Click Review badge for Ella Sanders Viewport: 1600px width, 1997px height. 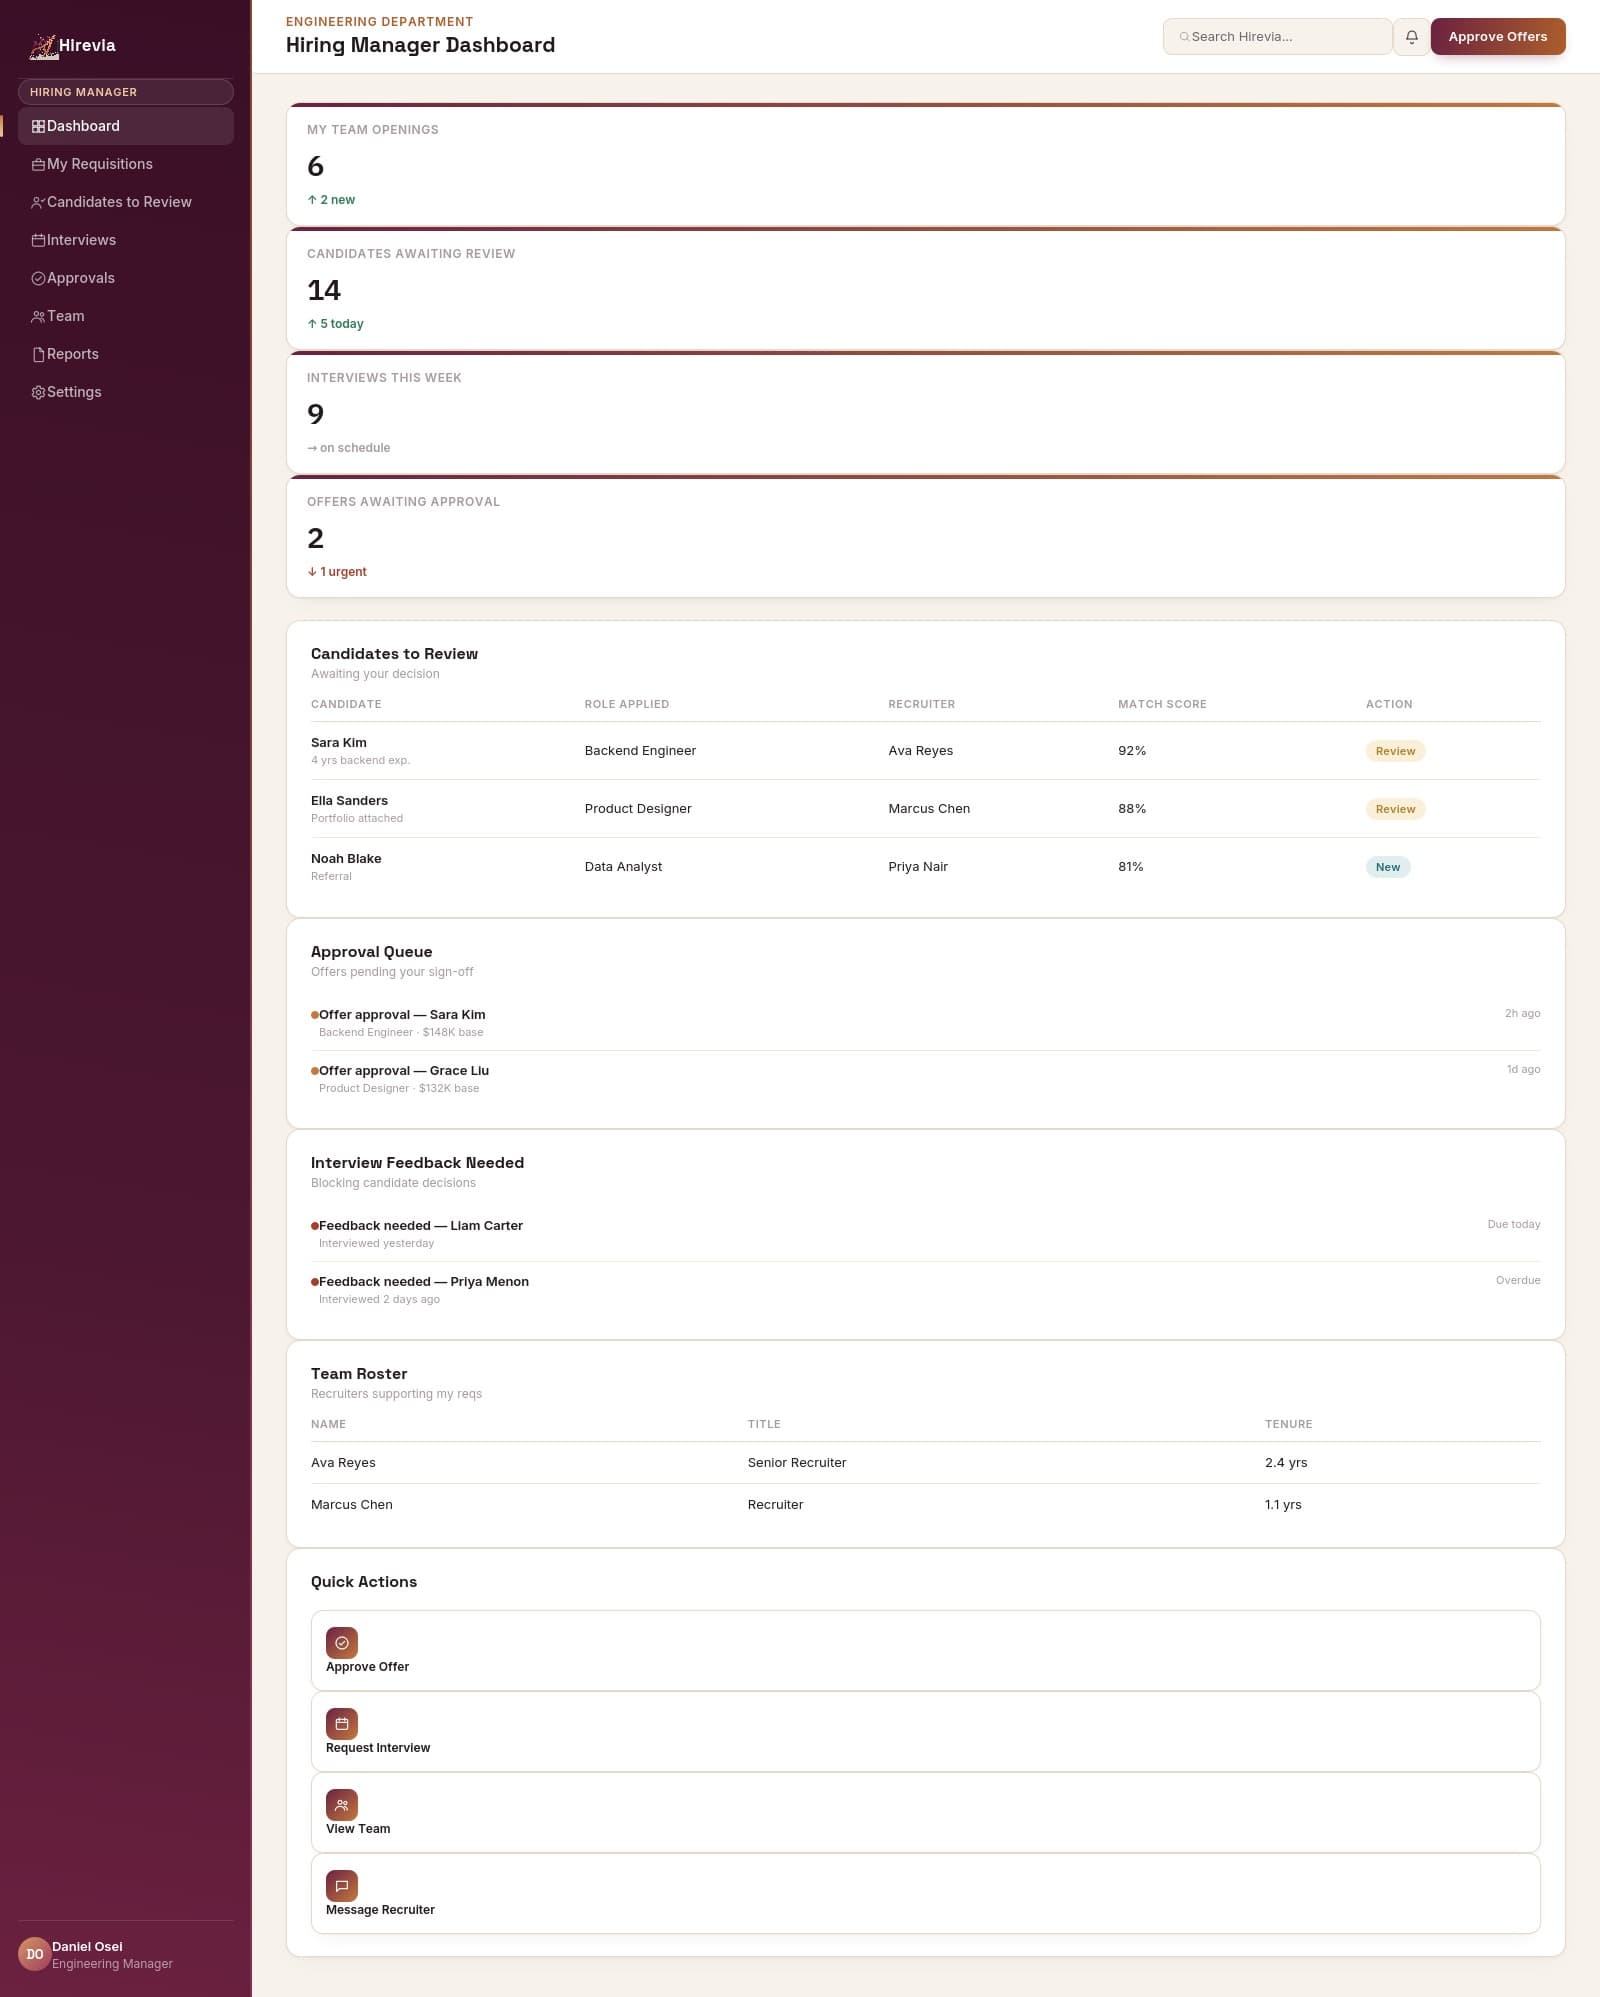click(x=1395, y=809)
